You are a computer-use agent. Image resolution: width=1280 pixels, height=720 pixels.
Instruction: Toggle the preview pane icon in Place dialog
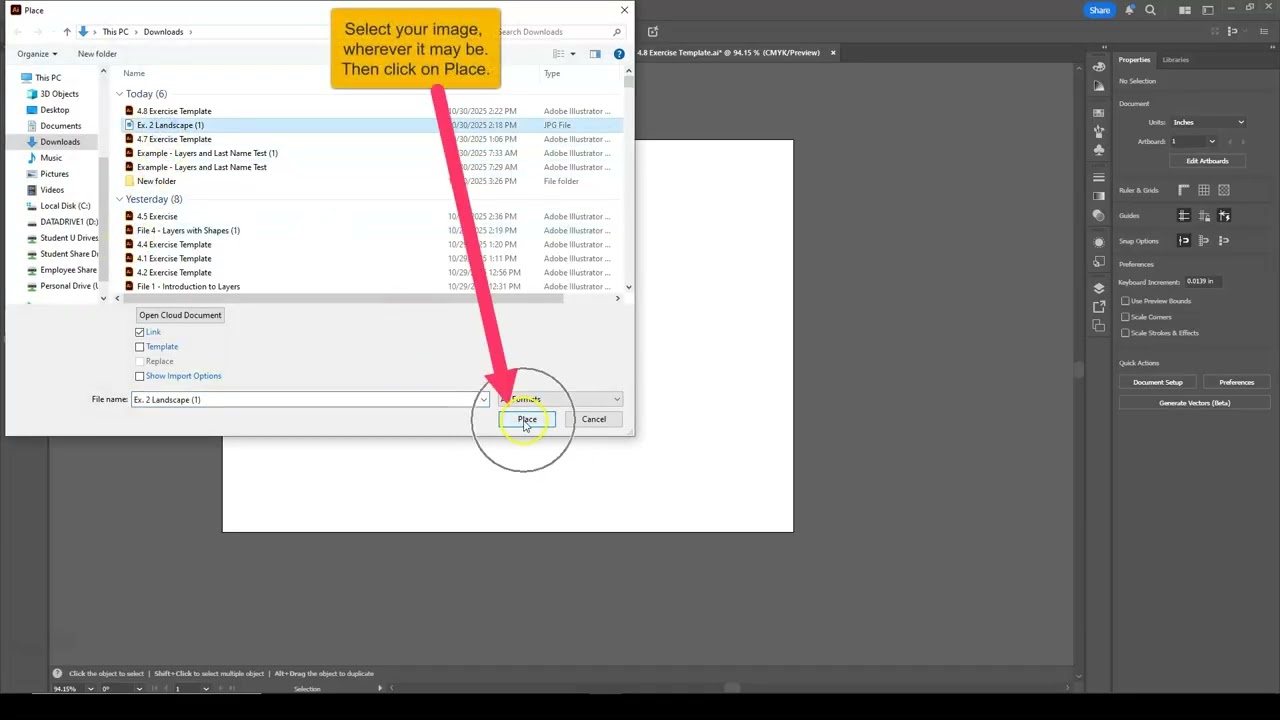tap(595, 54)
